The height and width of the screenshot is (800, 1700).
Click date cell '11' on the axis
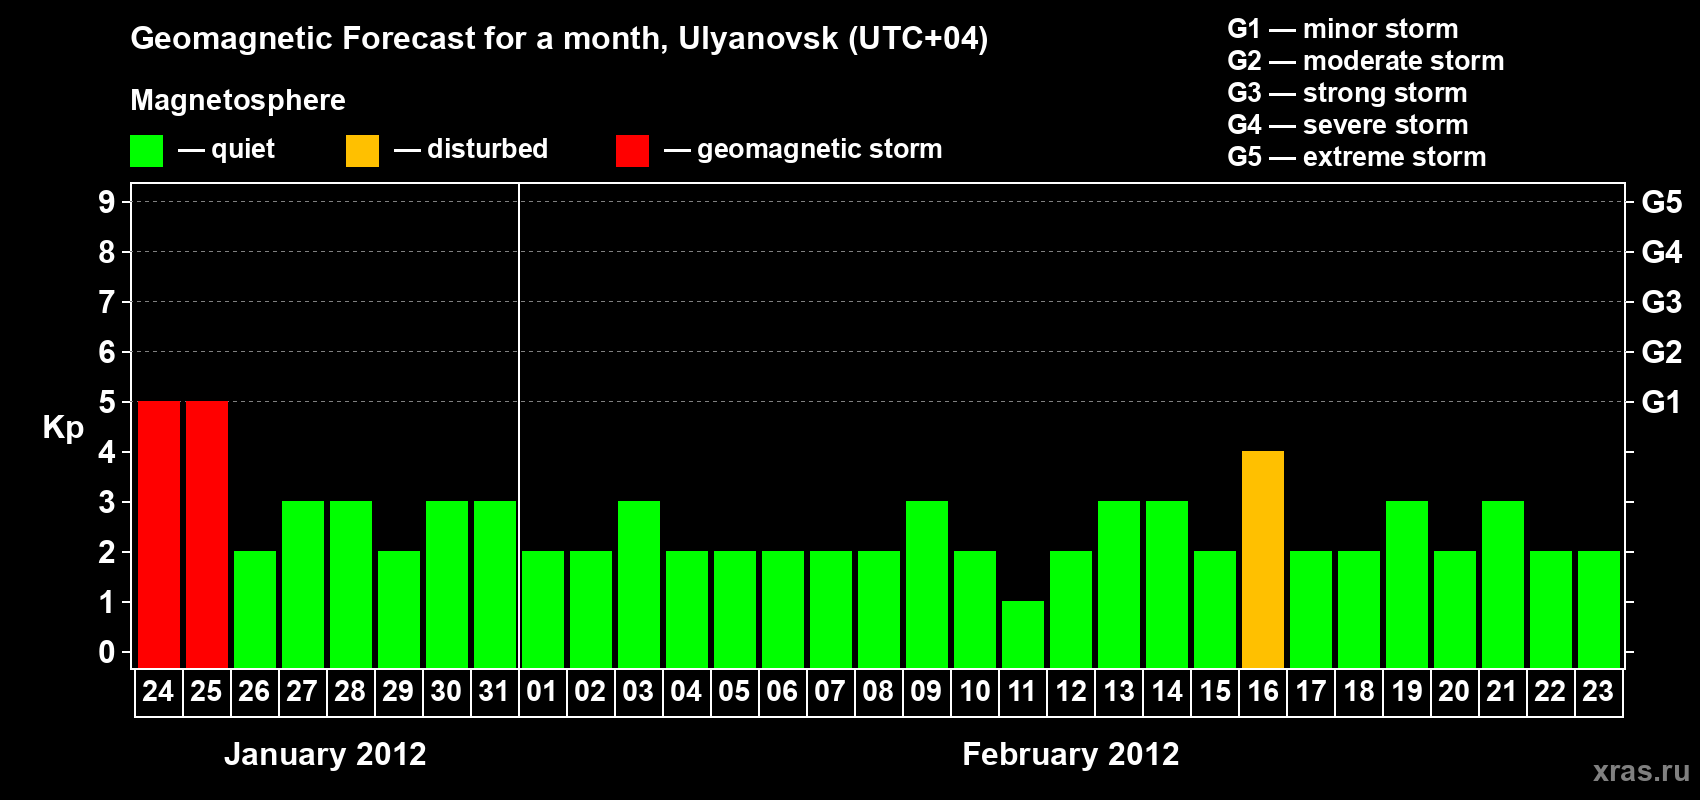(x=1022, y=691)
